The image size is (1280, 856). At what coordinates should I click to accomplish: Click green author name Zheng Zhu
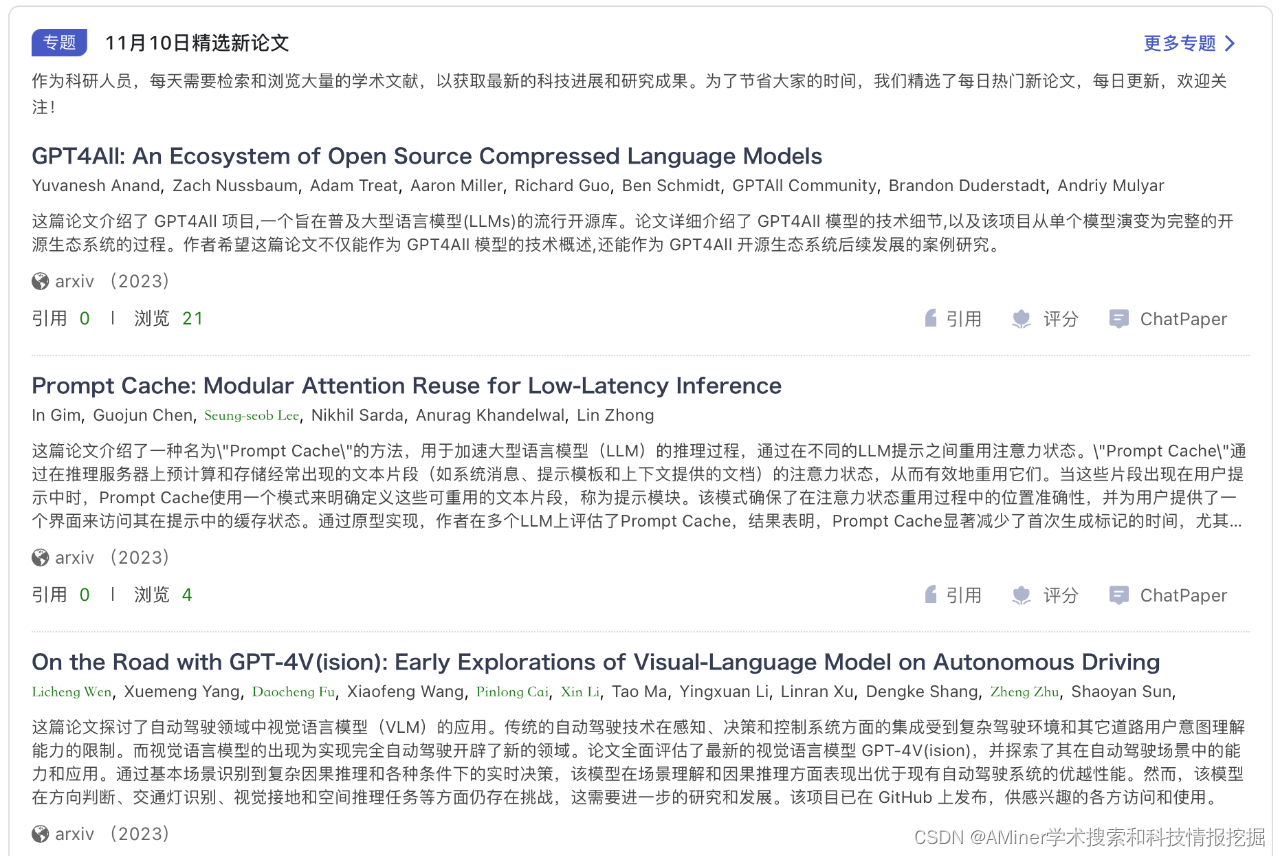tap(1024, 691)
